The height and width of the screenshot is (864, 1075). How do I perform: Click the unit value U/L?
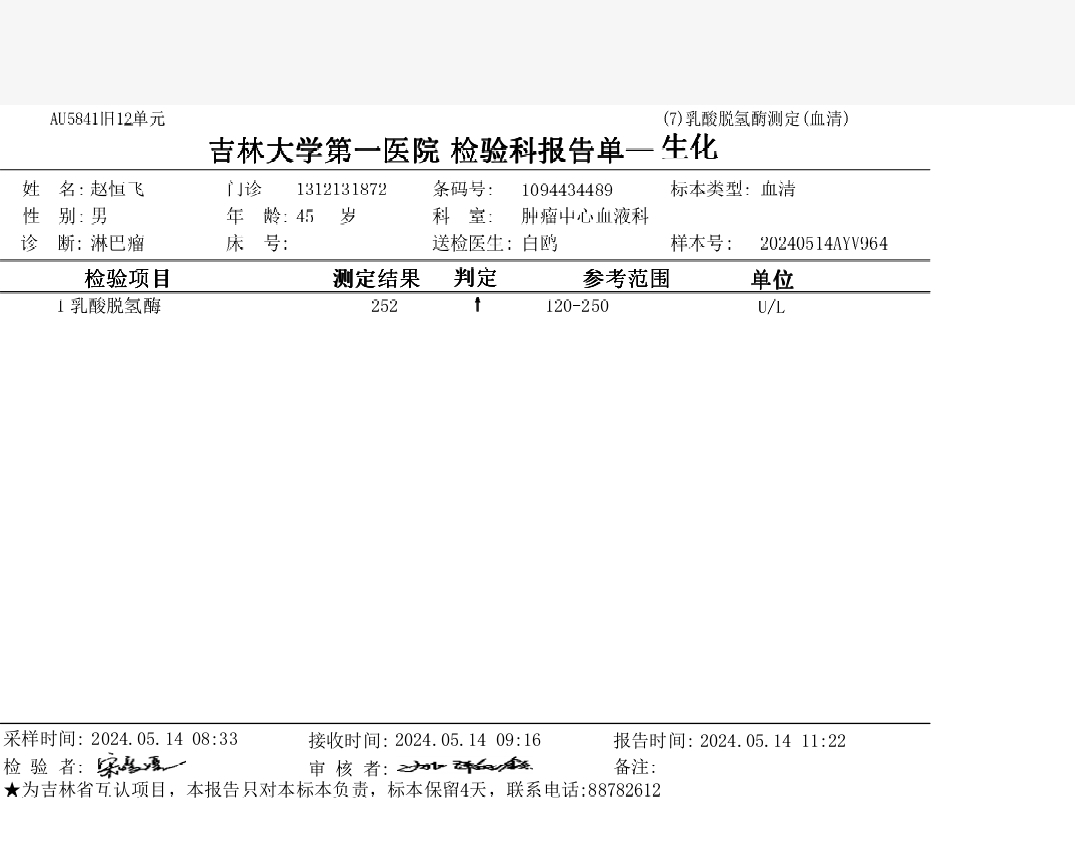(771, 307)
